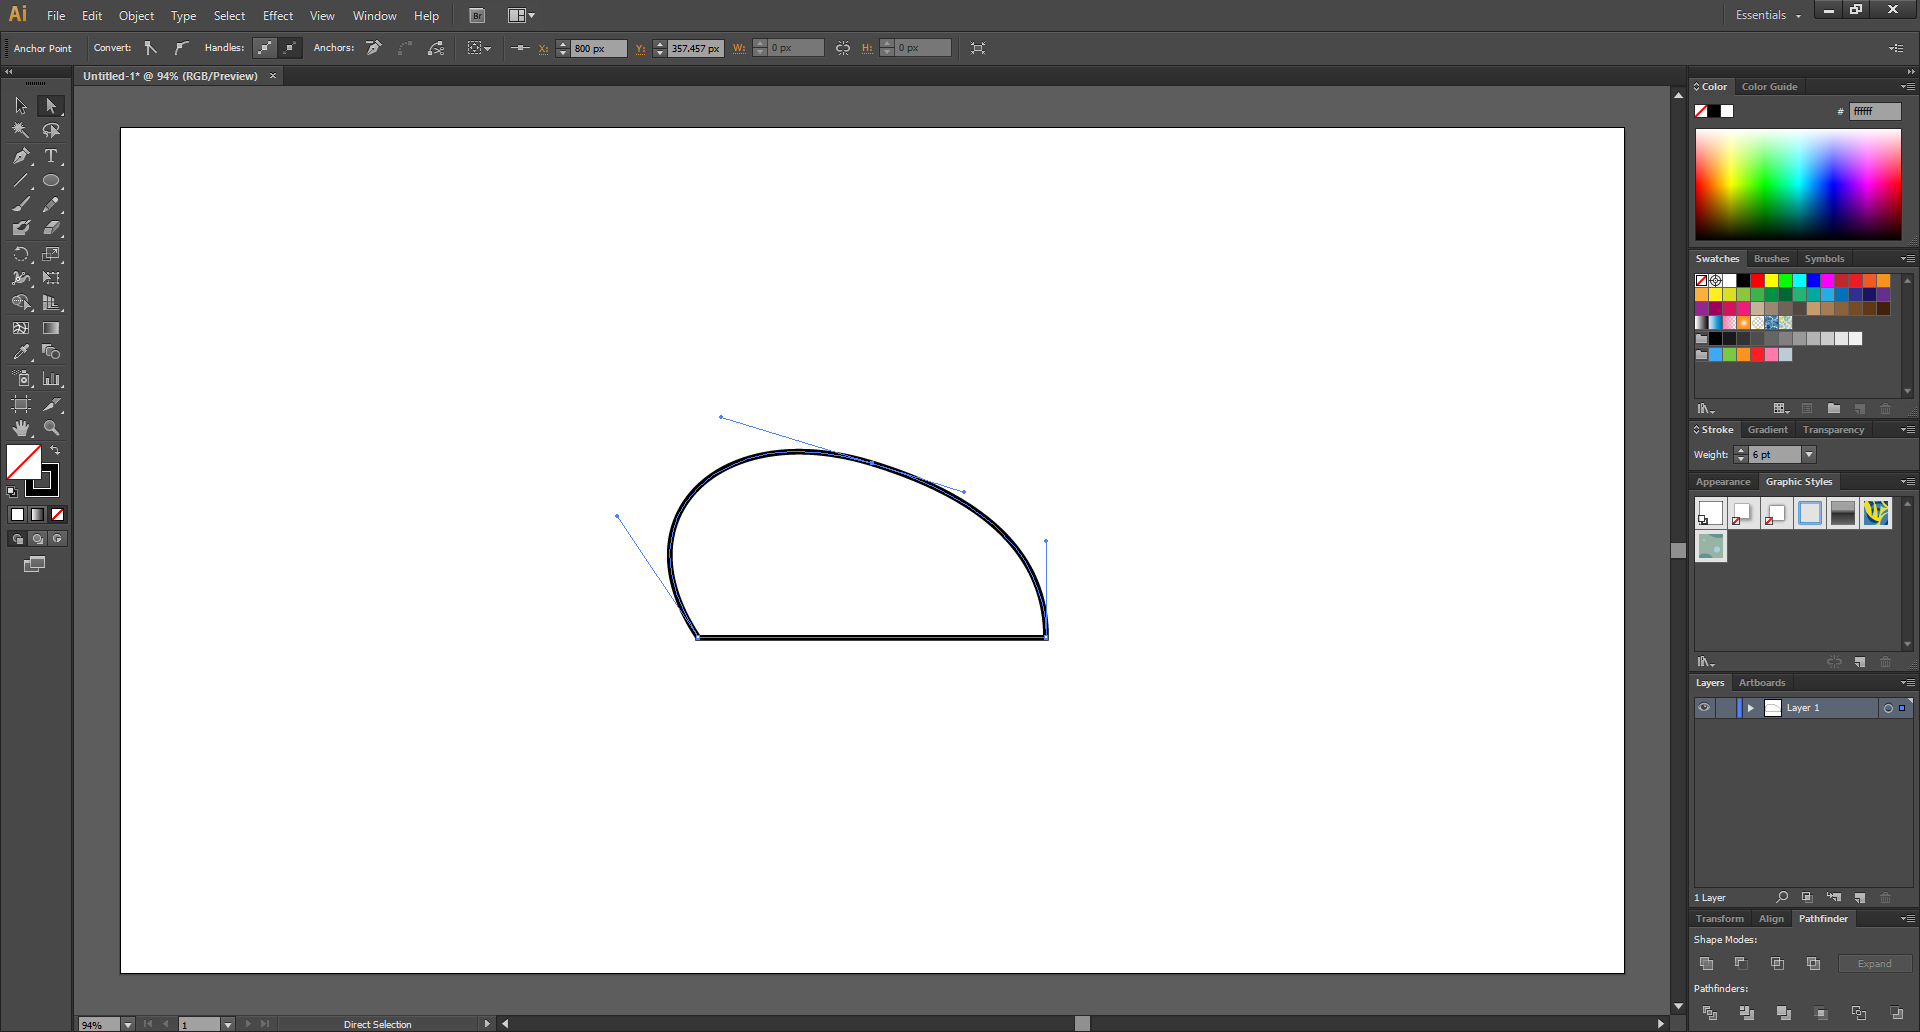Toggle constrain width and height proportions
Screen dimensions: 1920x1032
point(843,48)
